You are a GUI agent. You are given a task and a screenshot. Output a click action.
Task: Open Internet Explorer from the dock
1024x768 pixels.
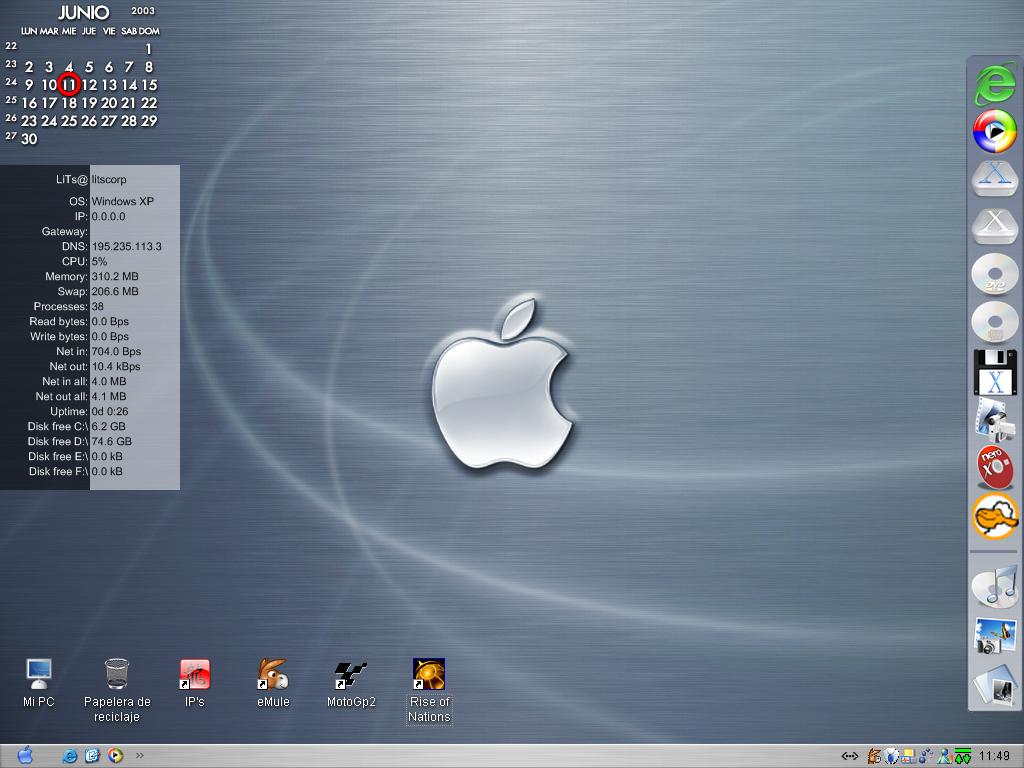(994, 84)
